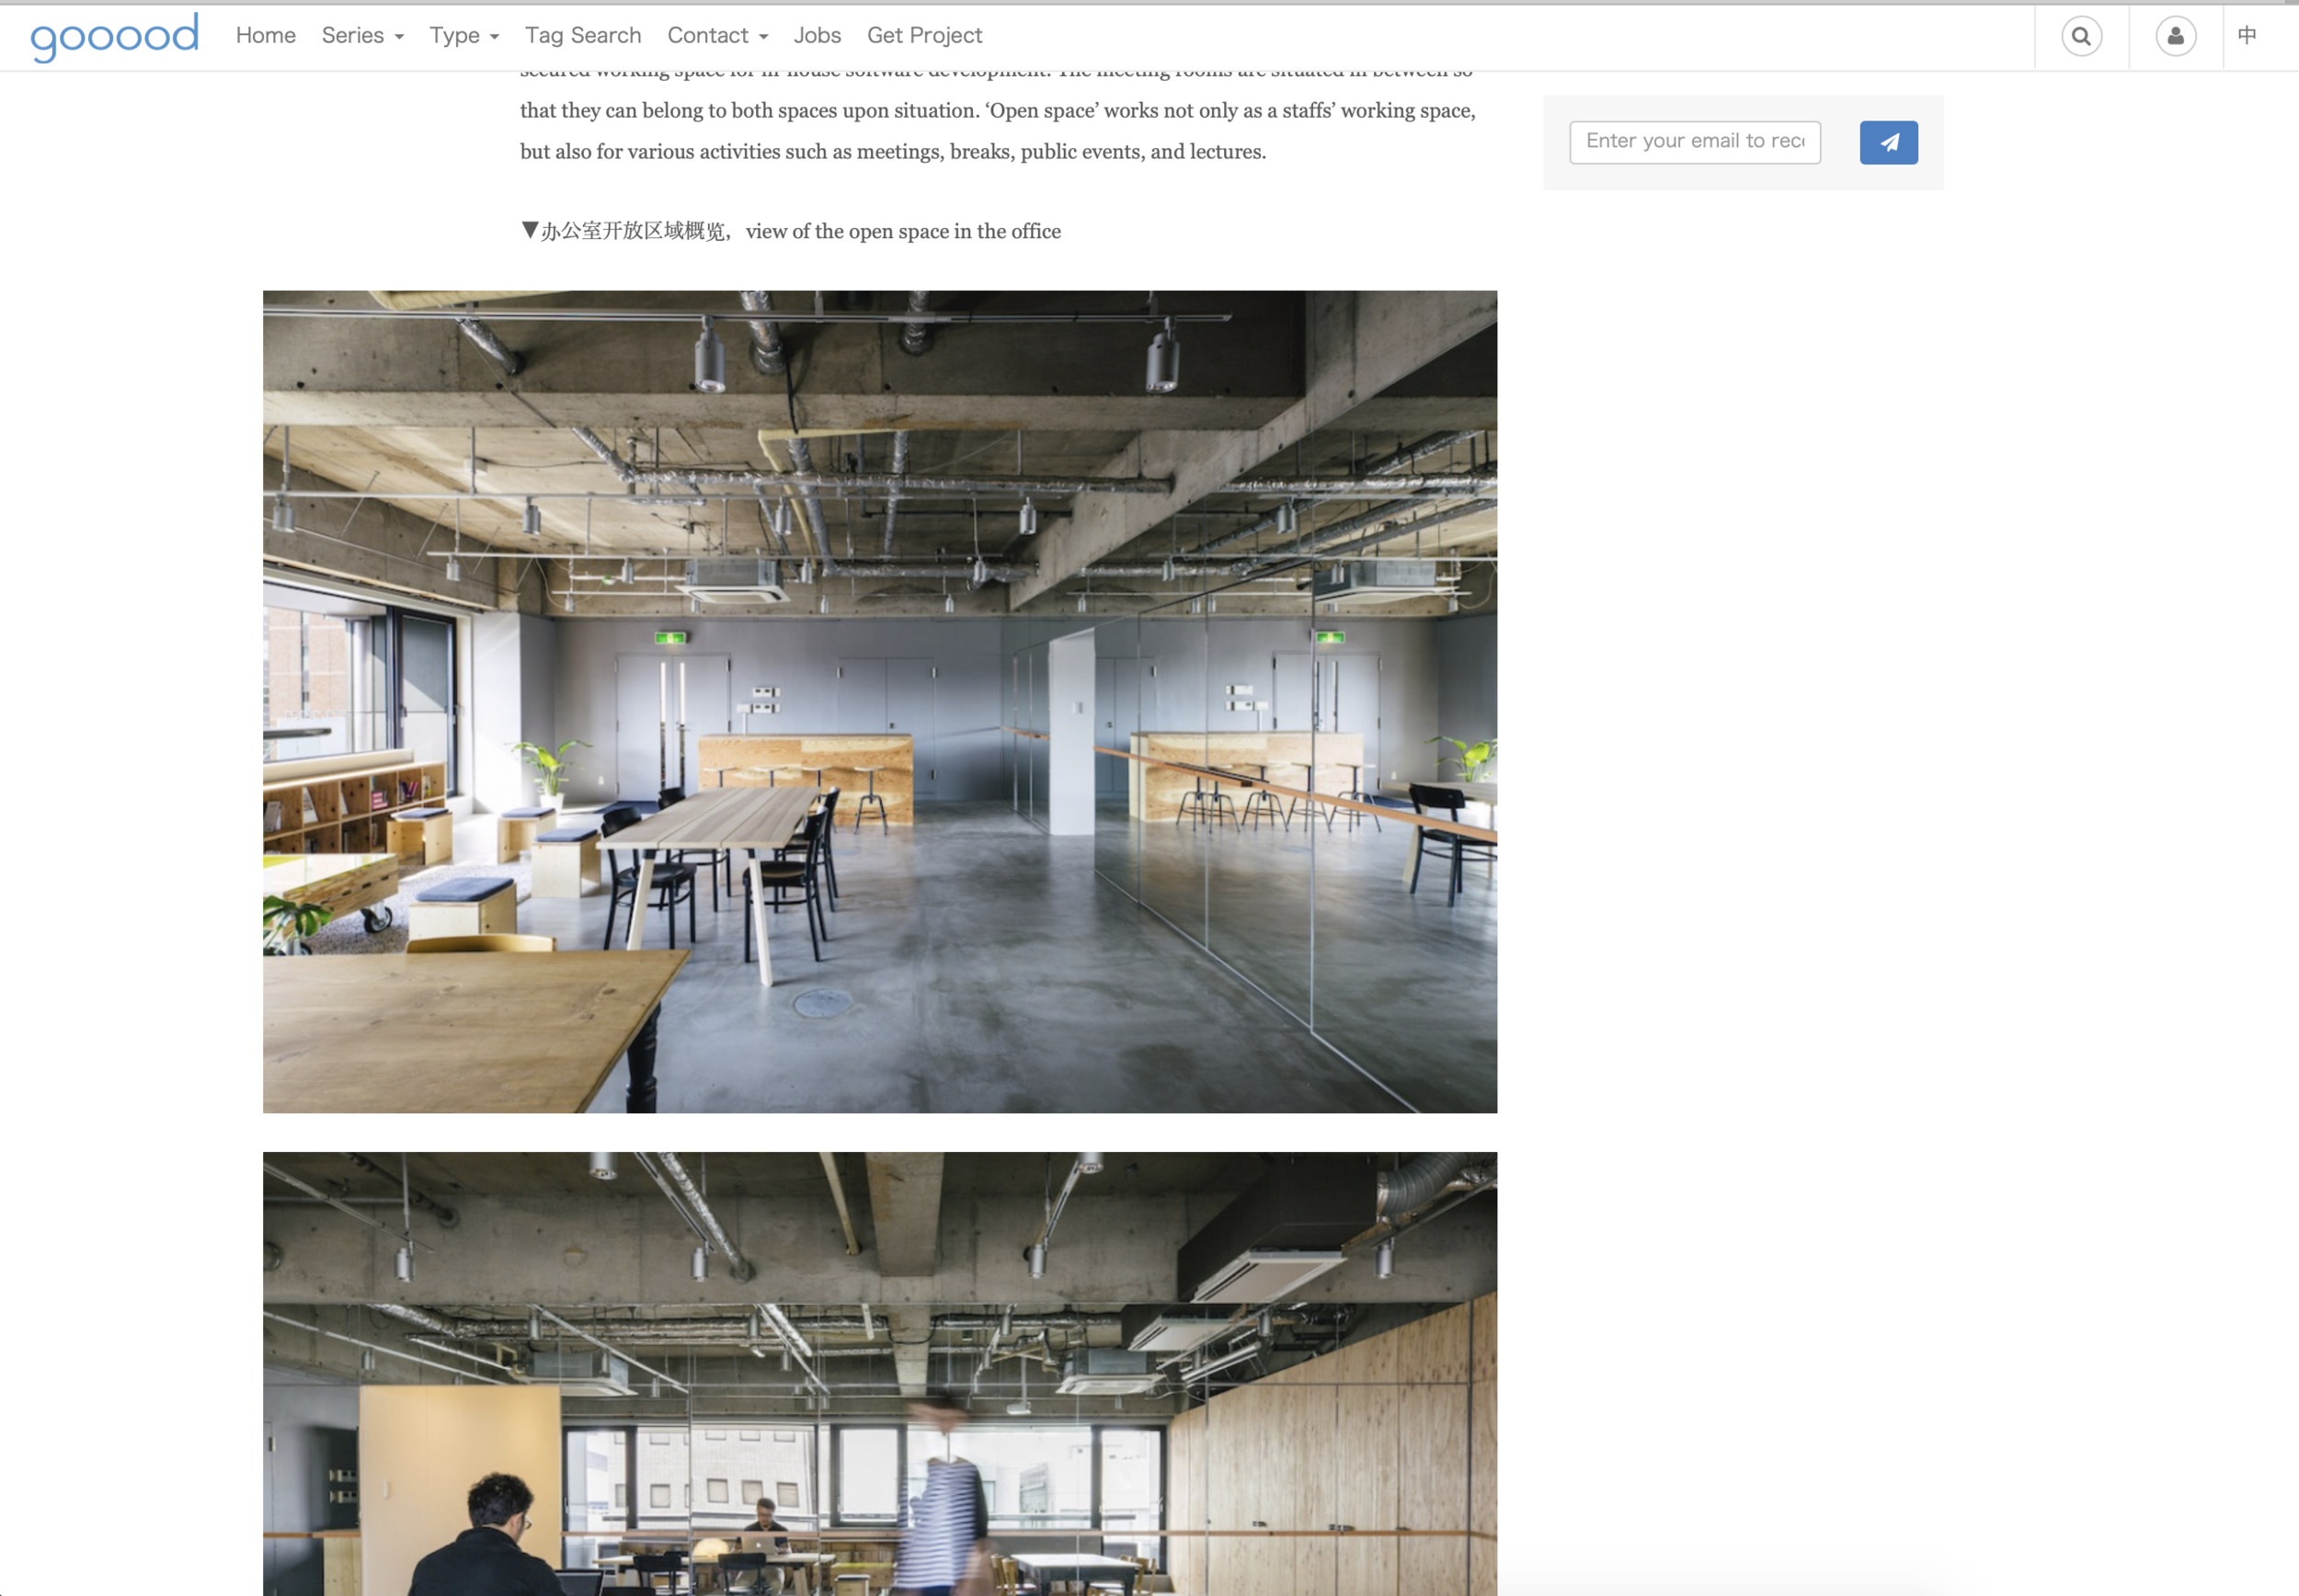Click caption 'view of the open space'

tap(902, 231)
